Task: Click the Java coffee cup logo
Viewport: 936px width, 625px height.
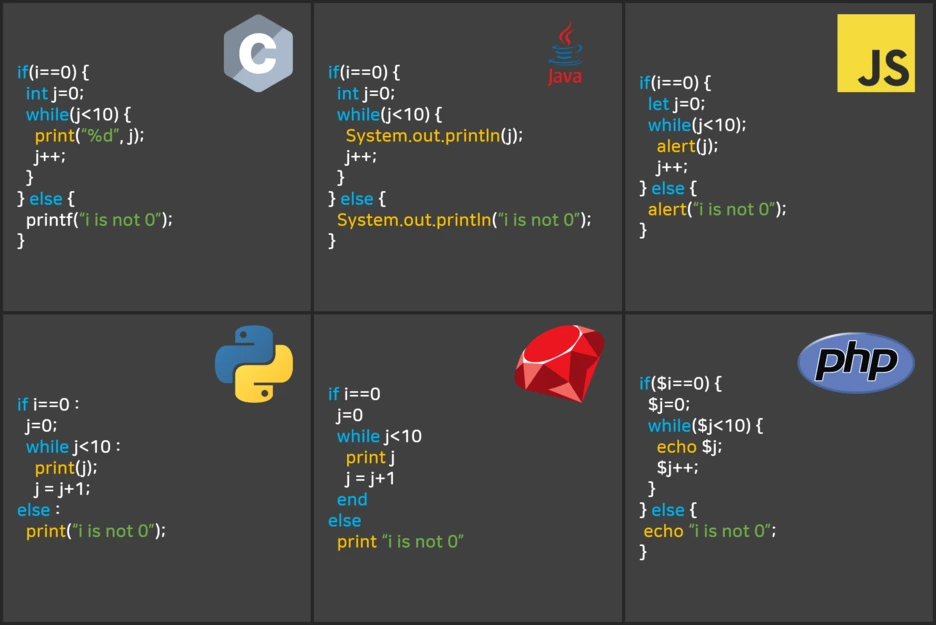Action: coord(565,53)
